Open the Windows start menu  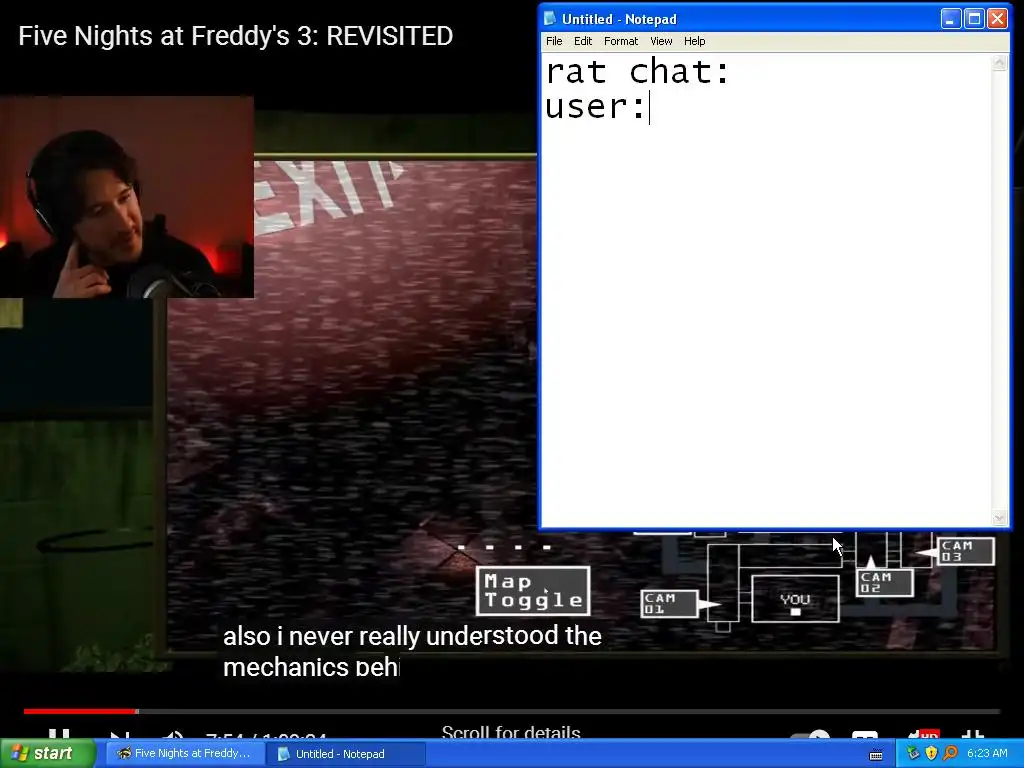46,753
